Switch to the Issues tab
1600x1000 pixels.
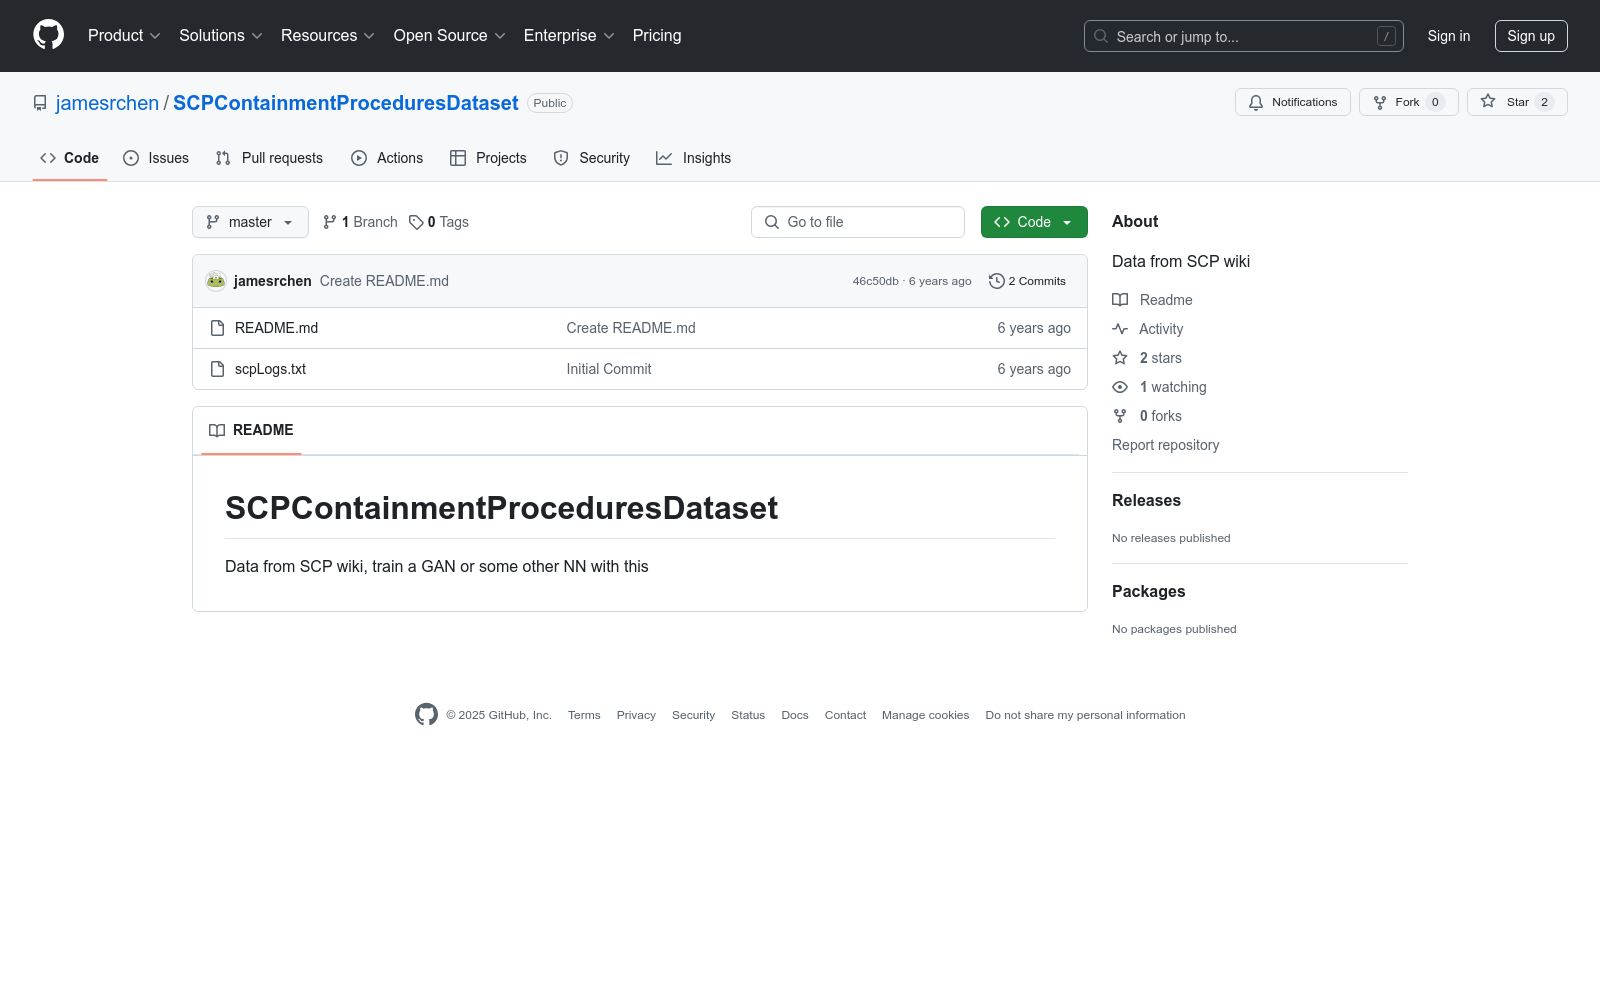(156, 158)
